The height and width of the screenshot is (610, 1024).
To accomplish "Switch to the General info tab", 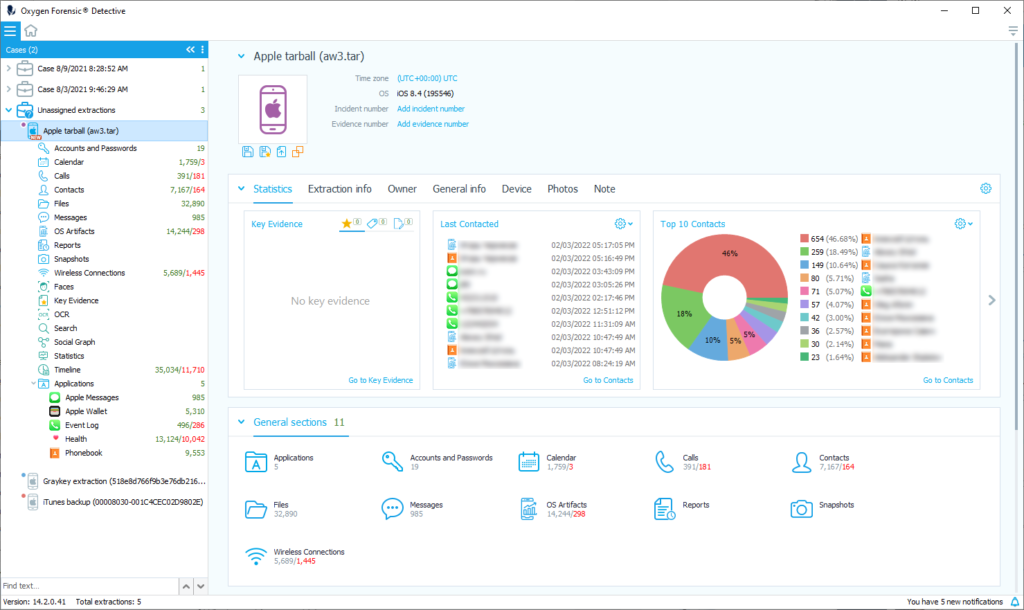I will [x=459, y=189].
